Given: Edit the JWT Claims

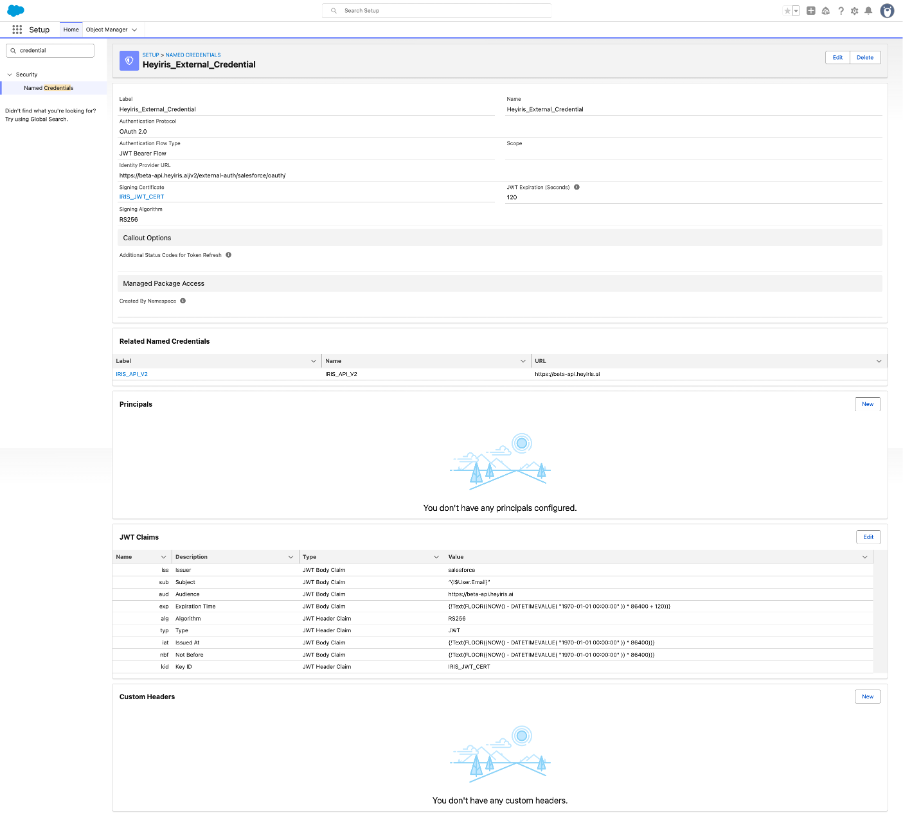Looking at the screenshot, I should click(868, 537).
